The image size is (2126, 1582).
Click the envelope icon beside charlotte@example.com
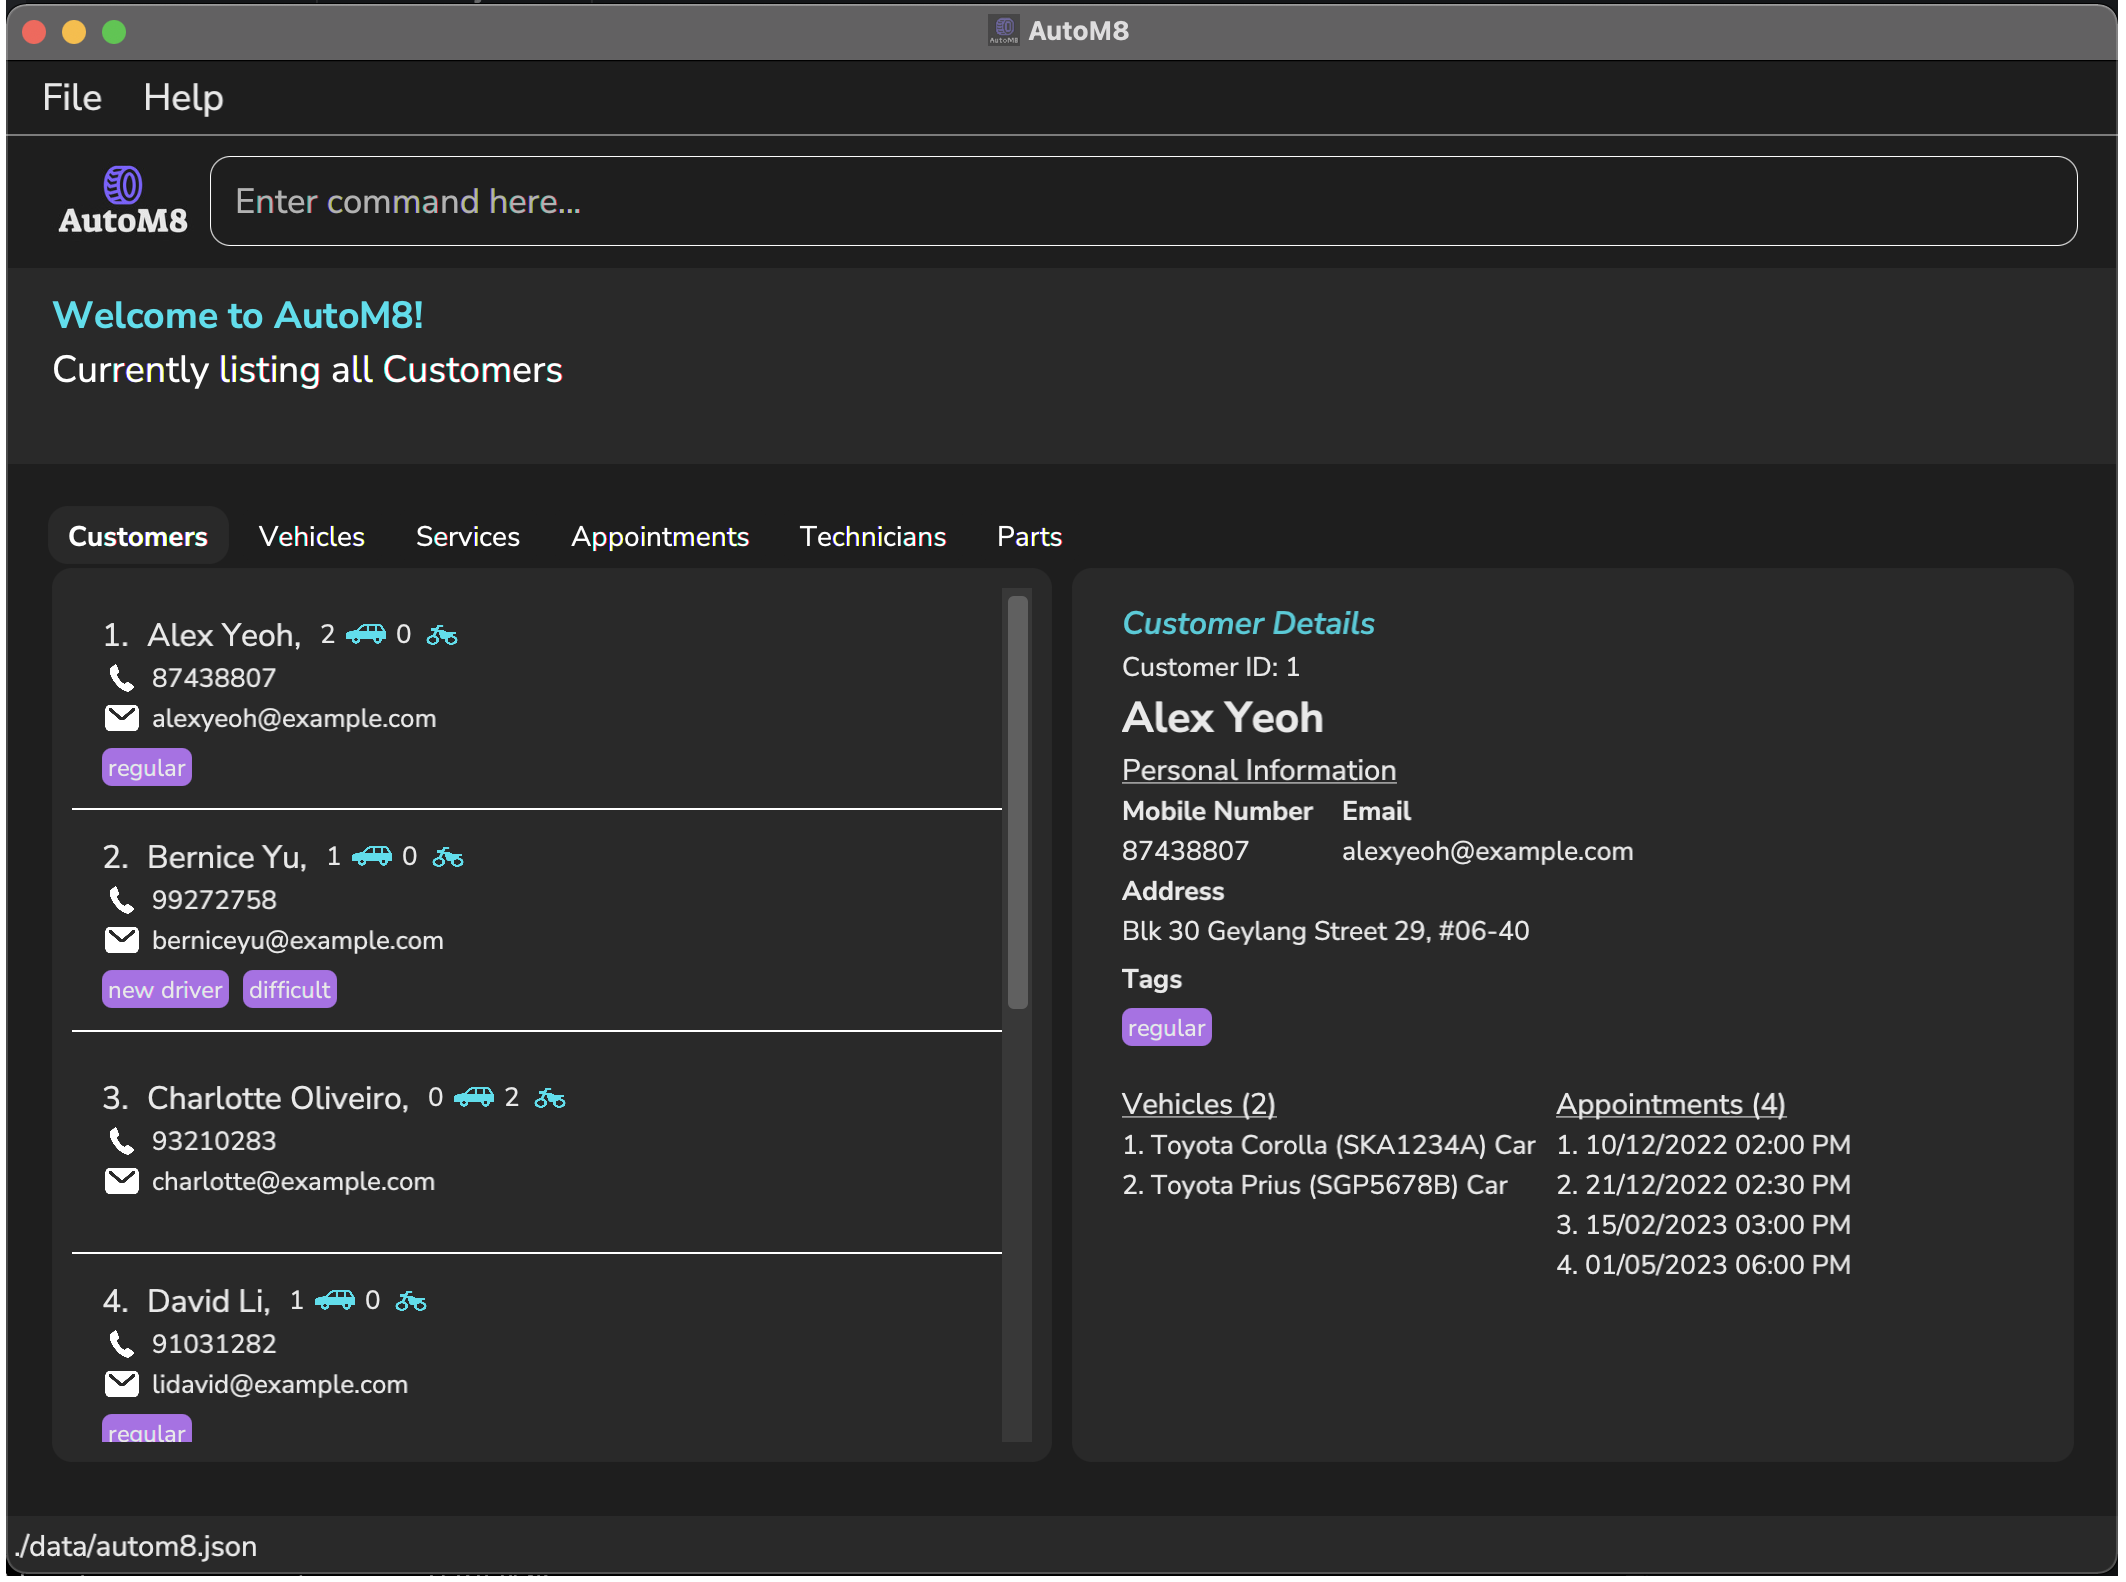click(121, 1181)
